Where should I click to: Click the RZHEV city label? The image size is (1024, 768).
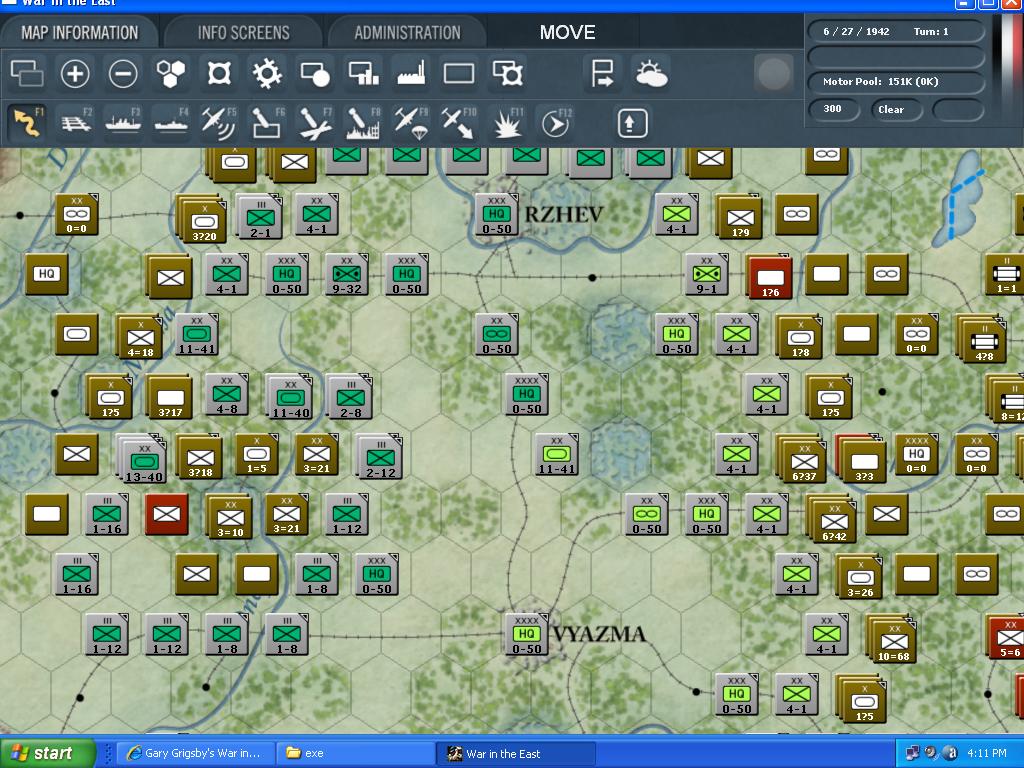pyautogui.click(x=564, y=214)
